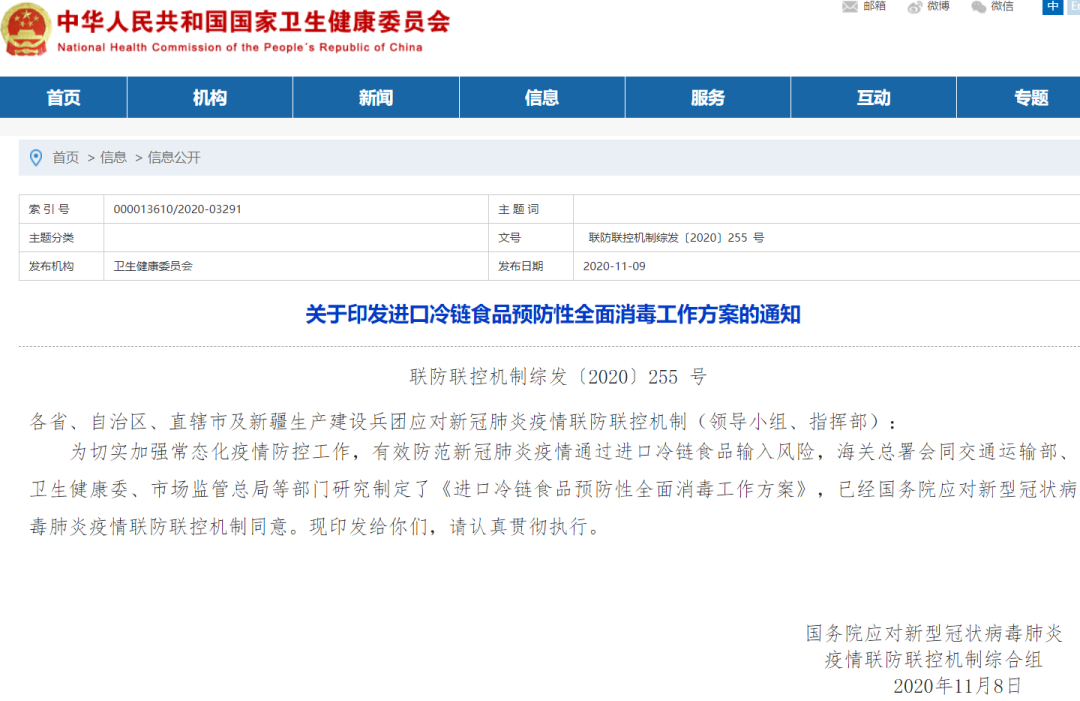This screenshot has height=701, width=1080.
Task: Click the 信息公开 breadcrumb link
Action: [174, 157]
